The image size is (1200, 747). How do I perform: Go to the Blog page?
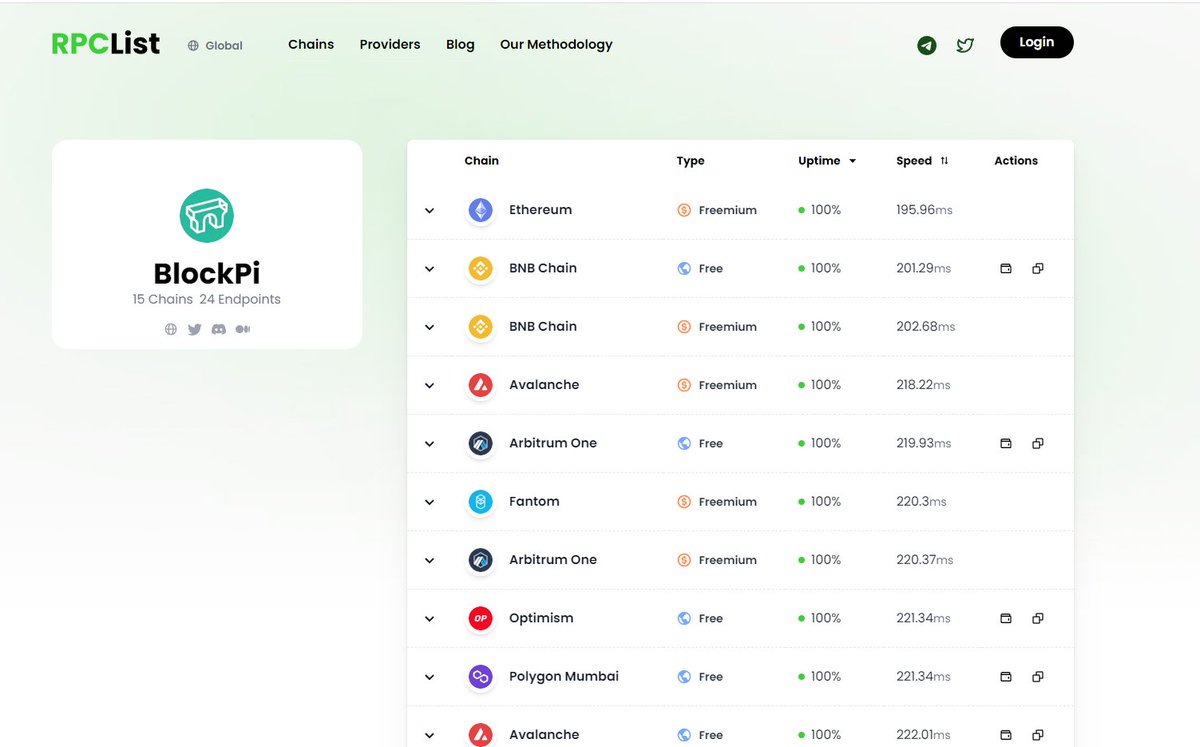[x=460, y=44]
